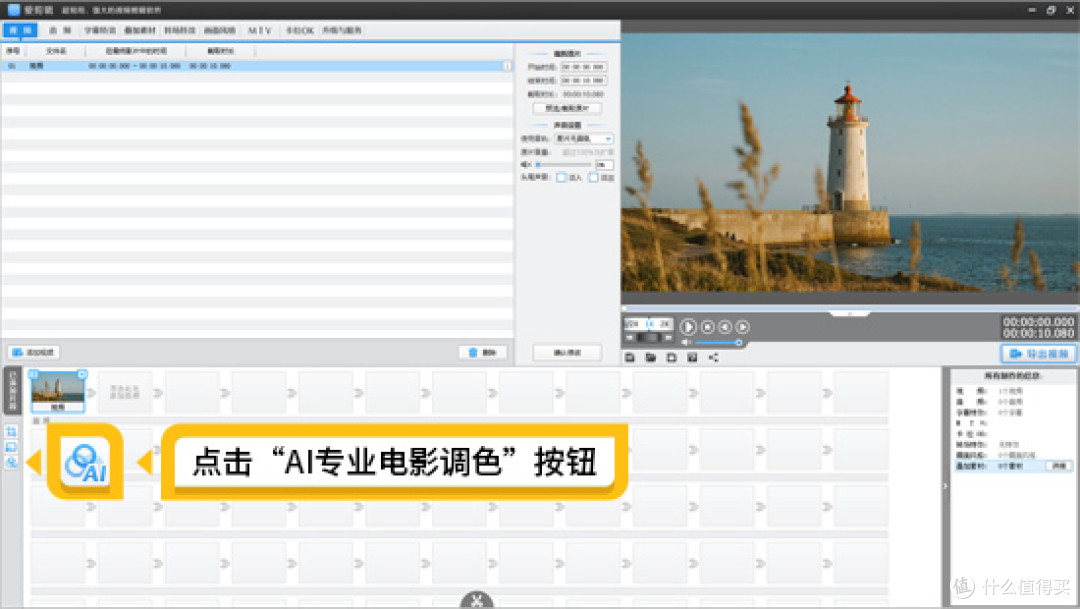
Task: Click the speaker mute icon below the playback controls
Action: point(686,342)
